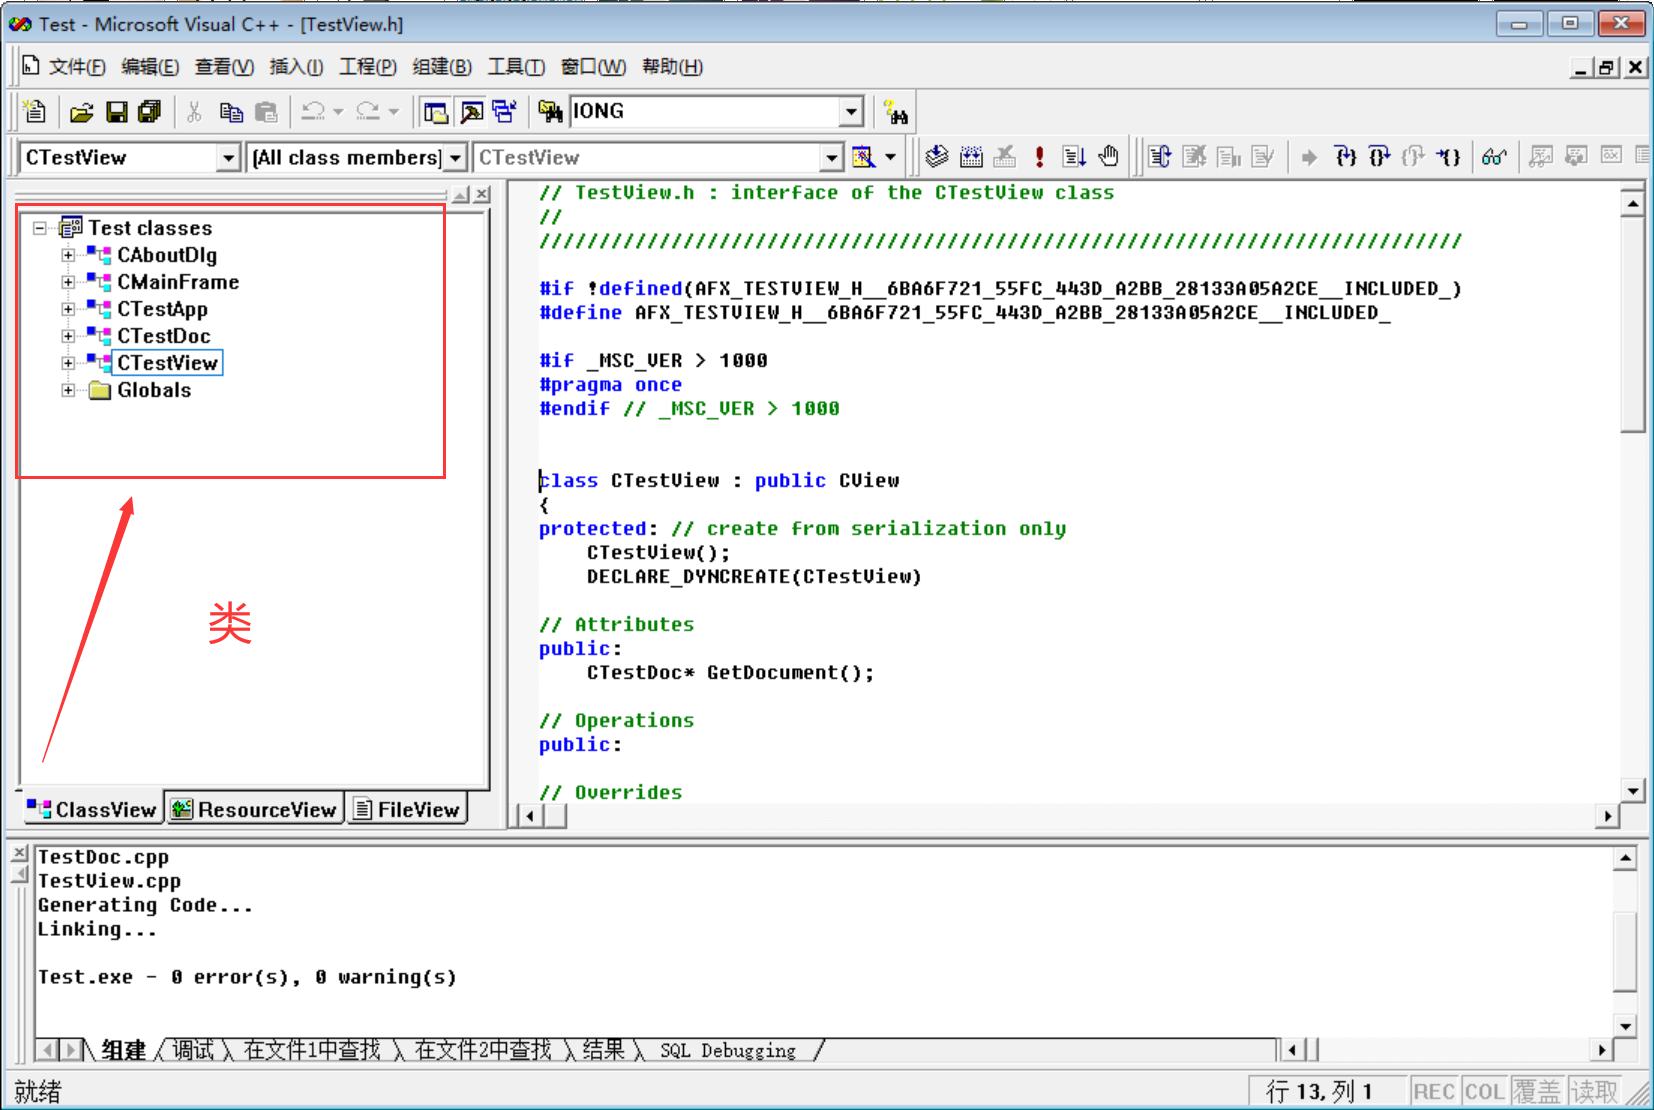The height and width of the screenshot is (1110, 1654).
Task: Switch to the FileView tab
Action: point(407,809)
